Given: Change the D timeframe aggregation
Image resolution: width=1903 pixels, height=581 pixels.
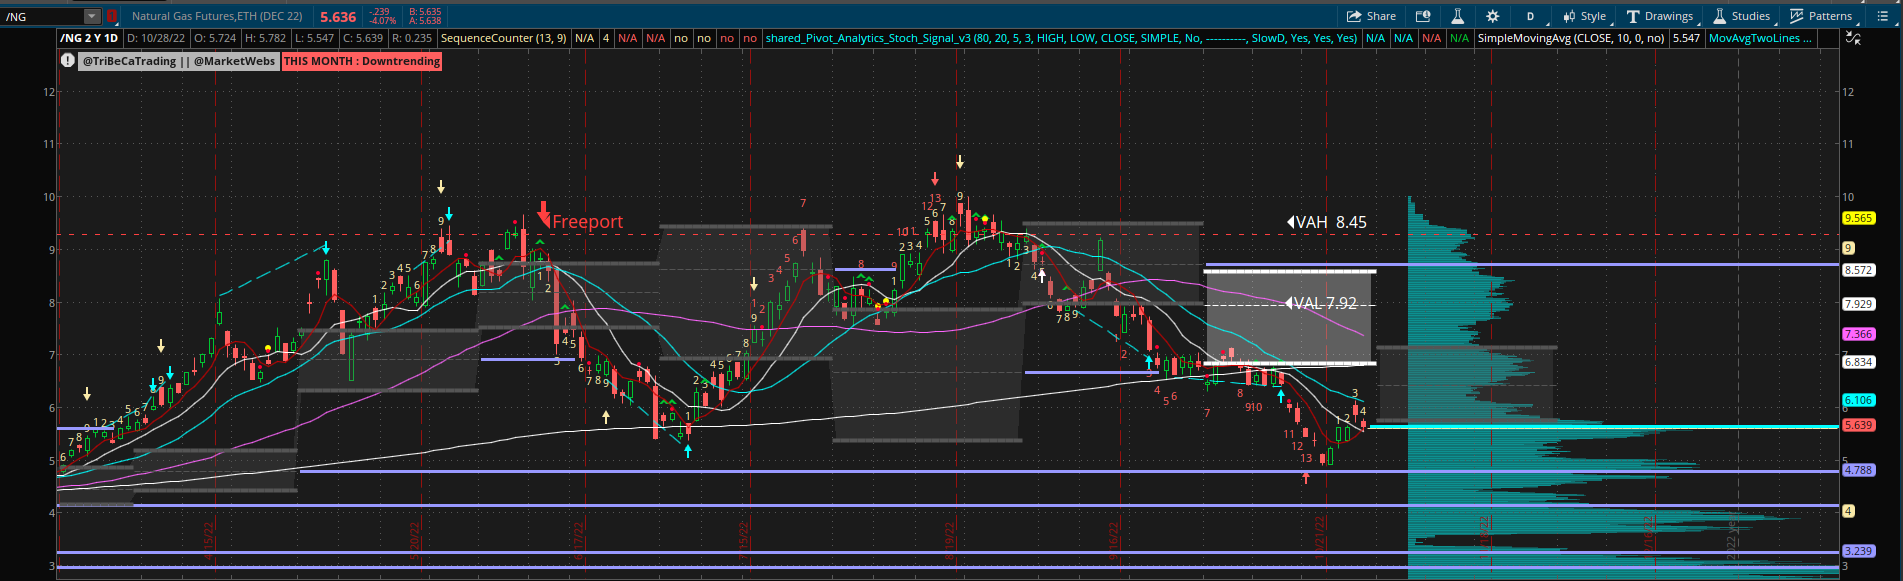Looking at the screenshot, I should click(x=1530, y=16).
